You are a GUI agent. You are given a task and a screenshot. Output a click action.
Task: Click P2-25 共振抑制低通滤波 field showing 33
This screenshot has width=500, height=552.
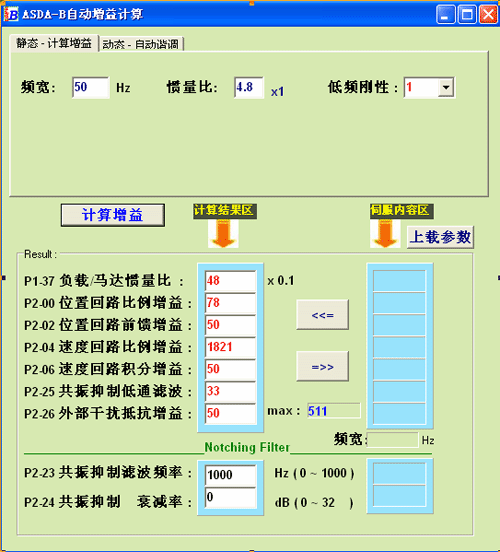230,391
